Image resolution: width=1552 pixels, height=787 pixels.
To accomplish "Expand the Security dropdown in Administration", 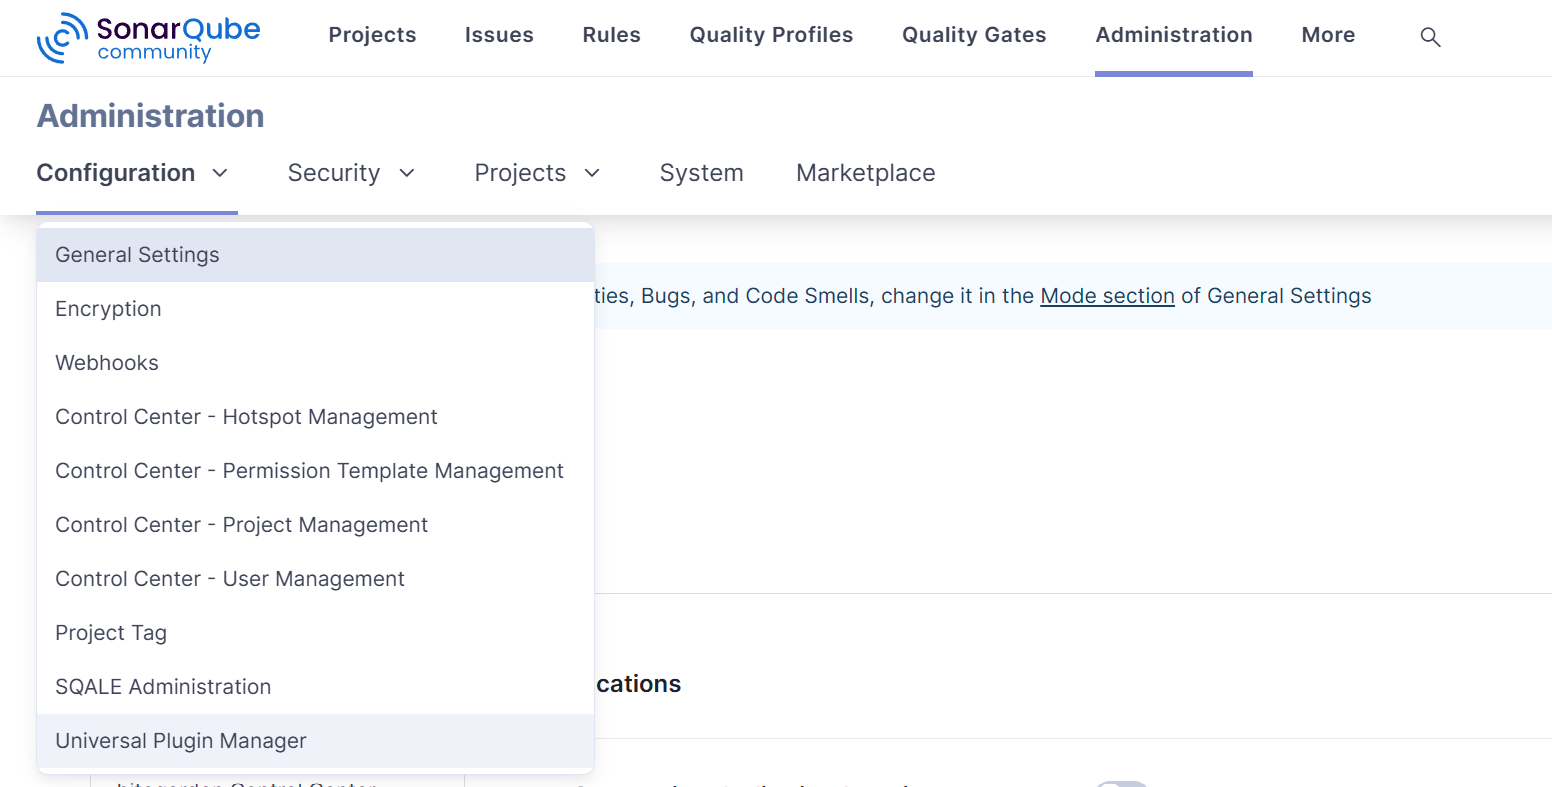I will tap(351, 173).
